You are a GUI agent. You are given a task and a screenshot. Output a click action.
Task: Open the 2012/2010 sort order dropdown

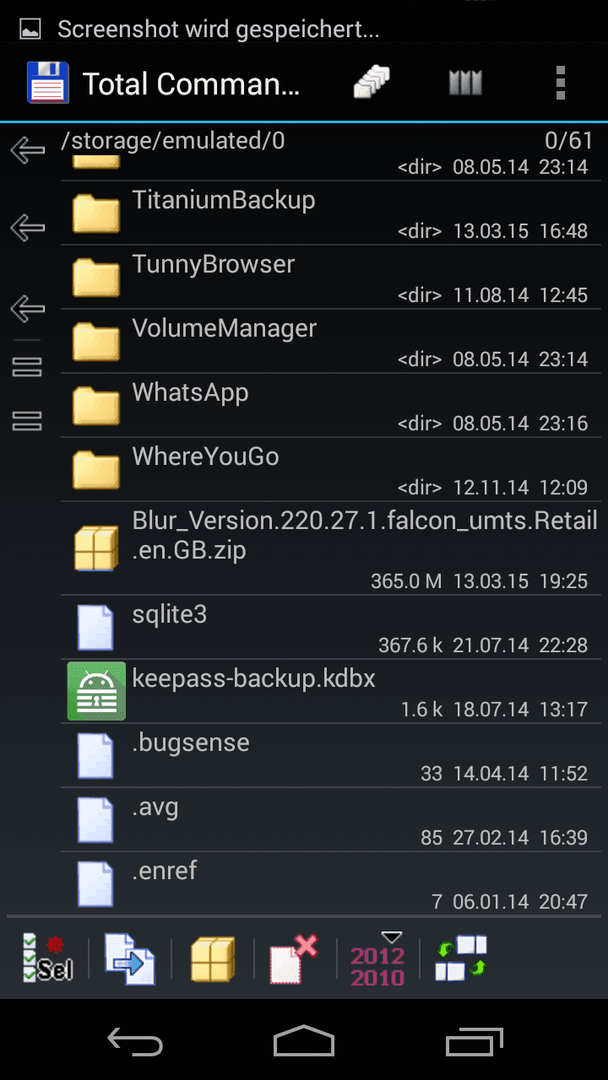(x=378, y=958)
